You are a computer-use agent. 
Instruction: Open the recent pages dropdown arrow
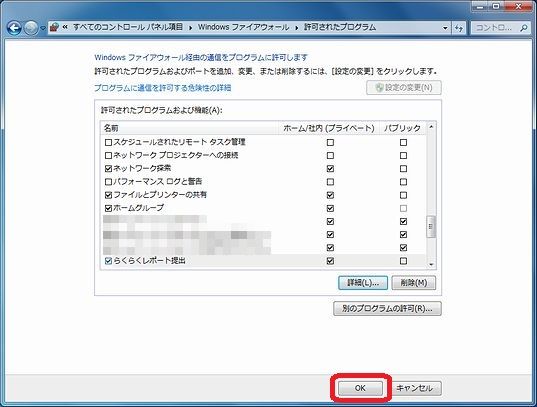[x=43, y=28]
